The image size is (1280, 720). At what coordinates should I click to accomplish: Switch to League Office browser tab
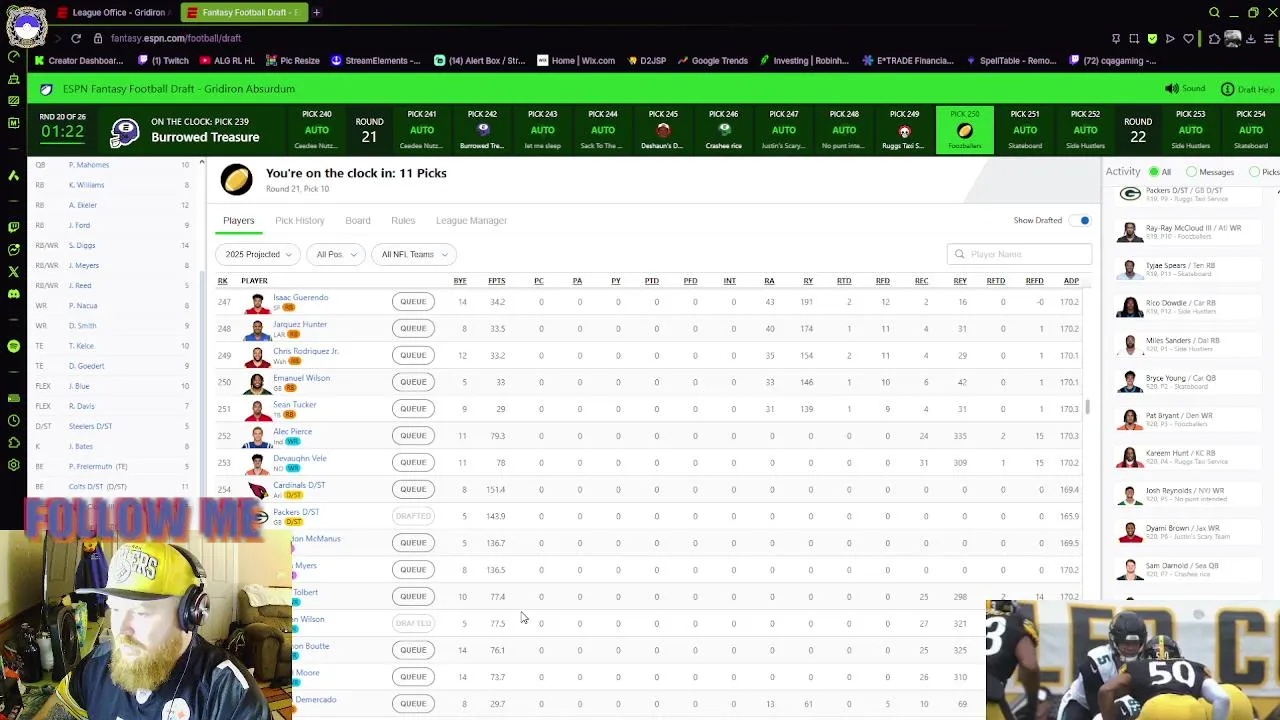tap(113, 12)
